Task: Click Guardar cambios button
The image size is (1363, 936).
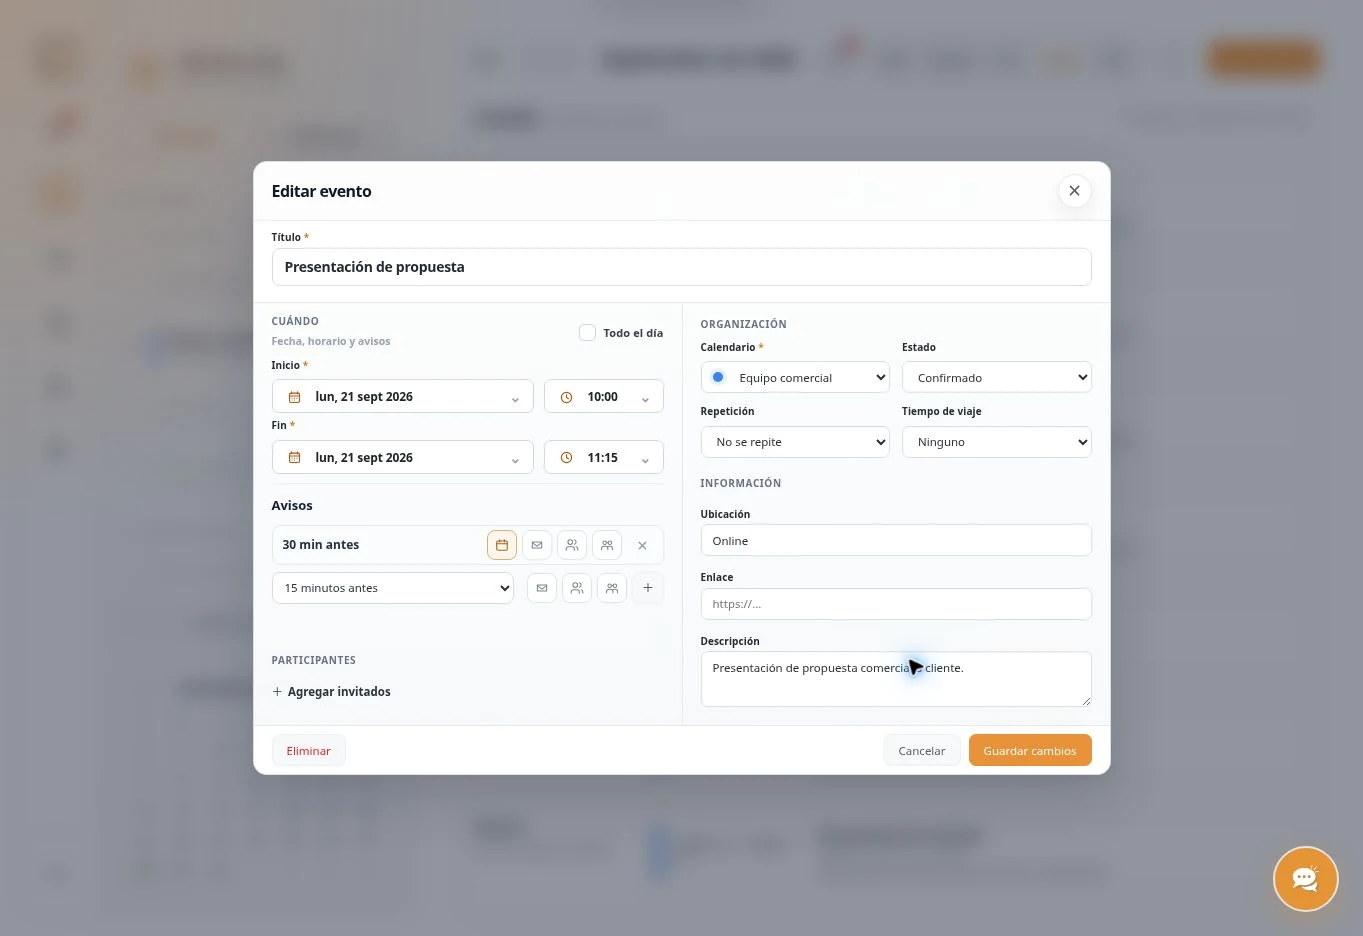Action: click(x=1030, y=750)
